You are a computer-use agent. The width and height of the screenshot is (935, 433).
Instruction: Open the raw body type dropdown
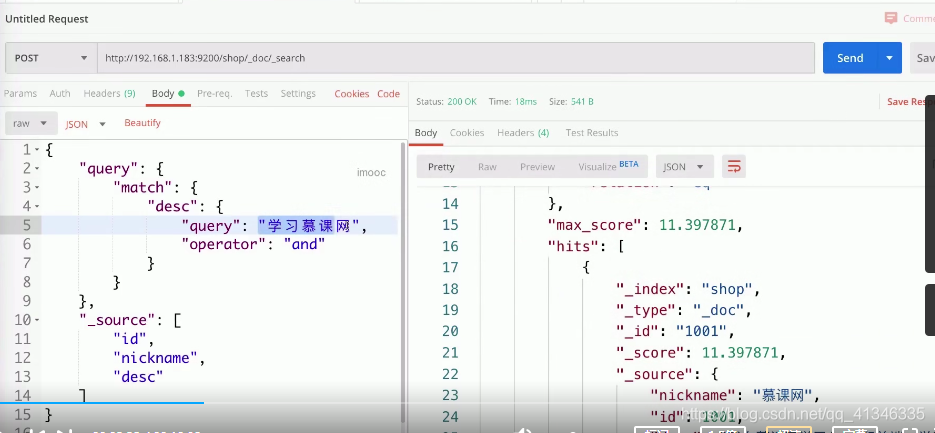(x=32, y=123)
